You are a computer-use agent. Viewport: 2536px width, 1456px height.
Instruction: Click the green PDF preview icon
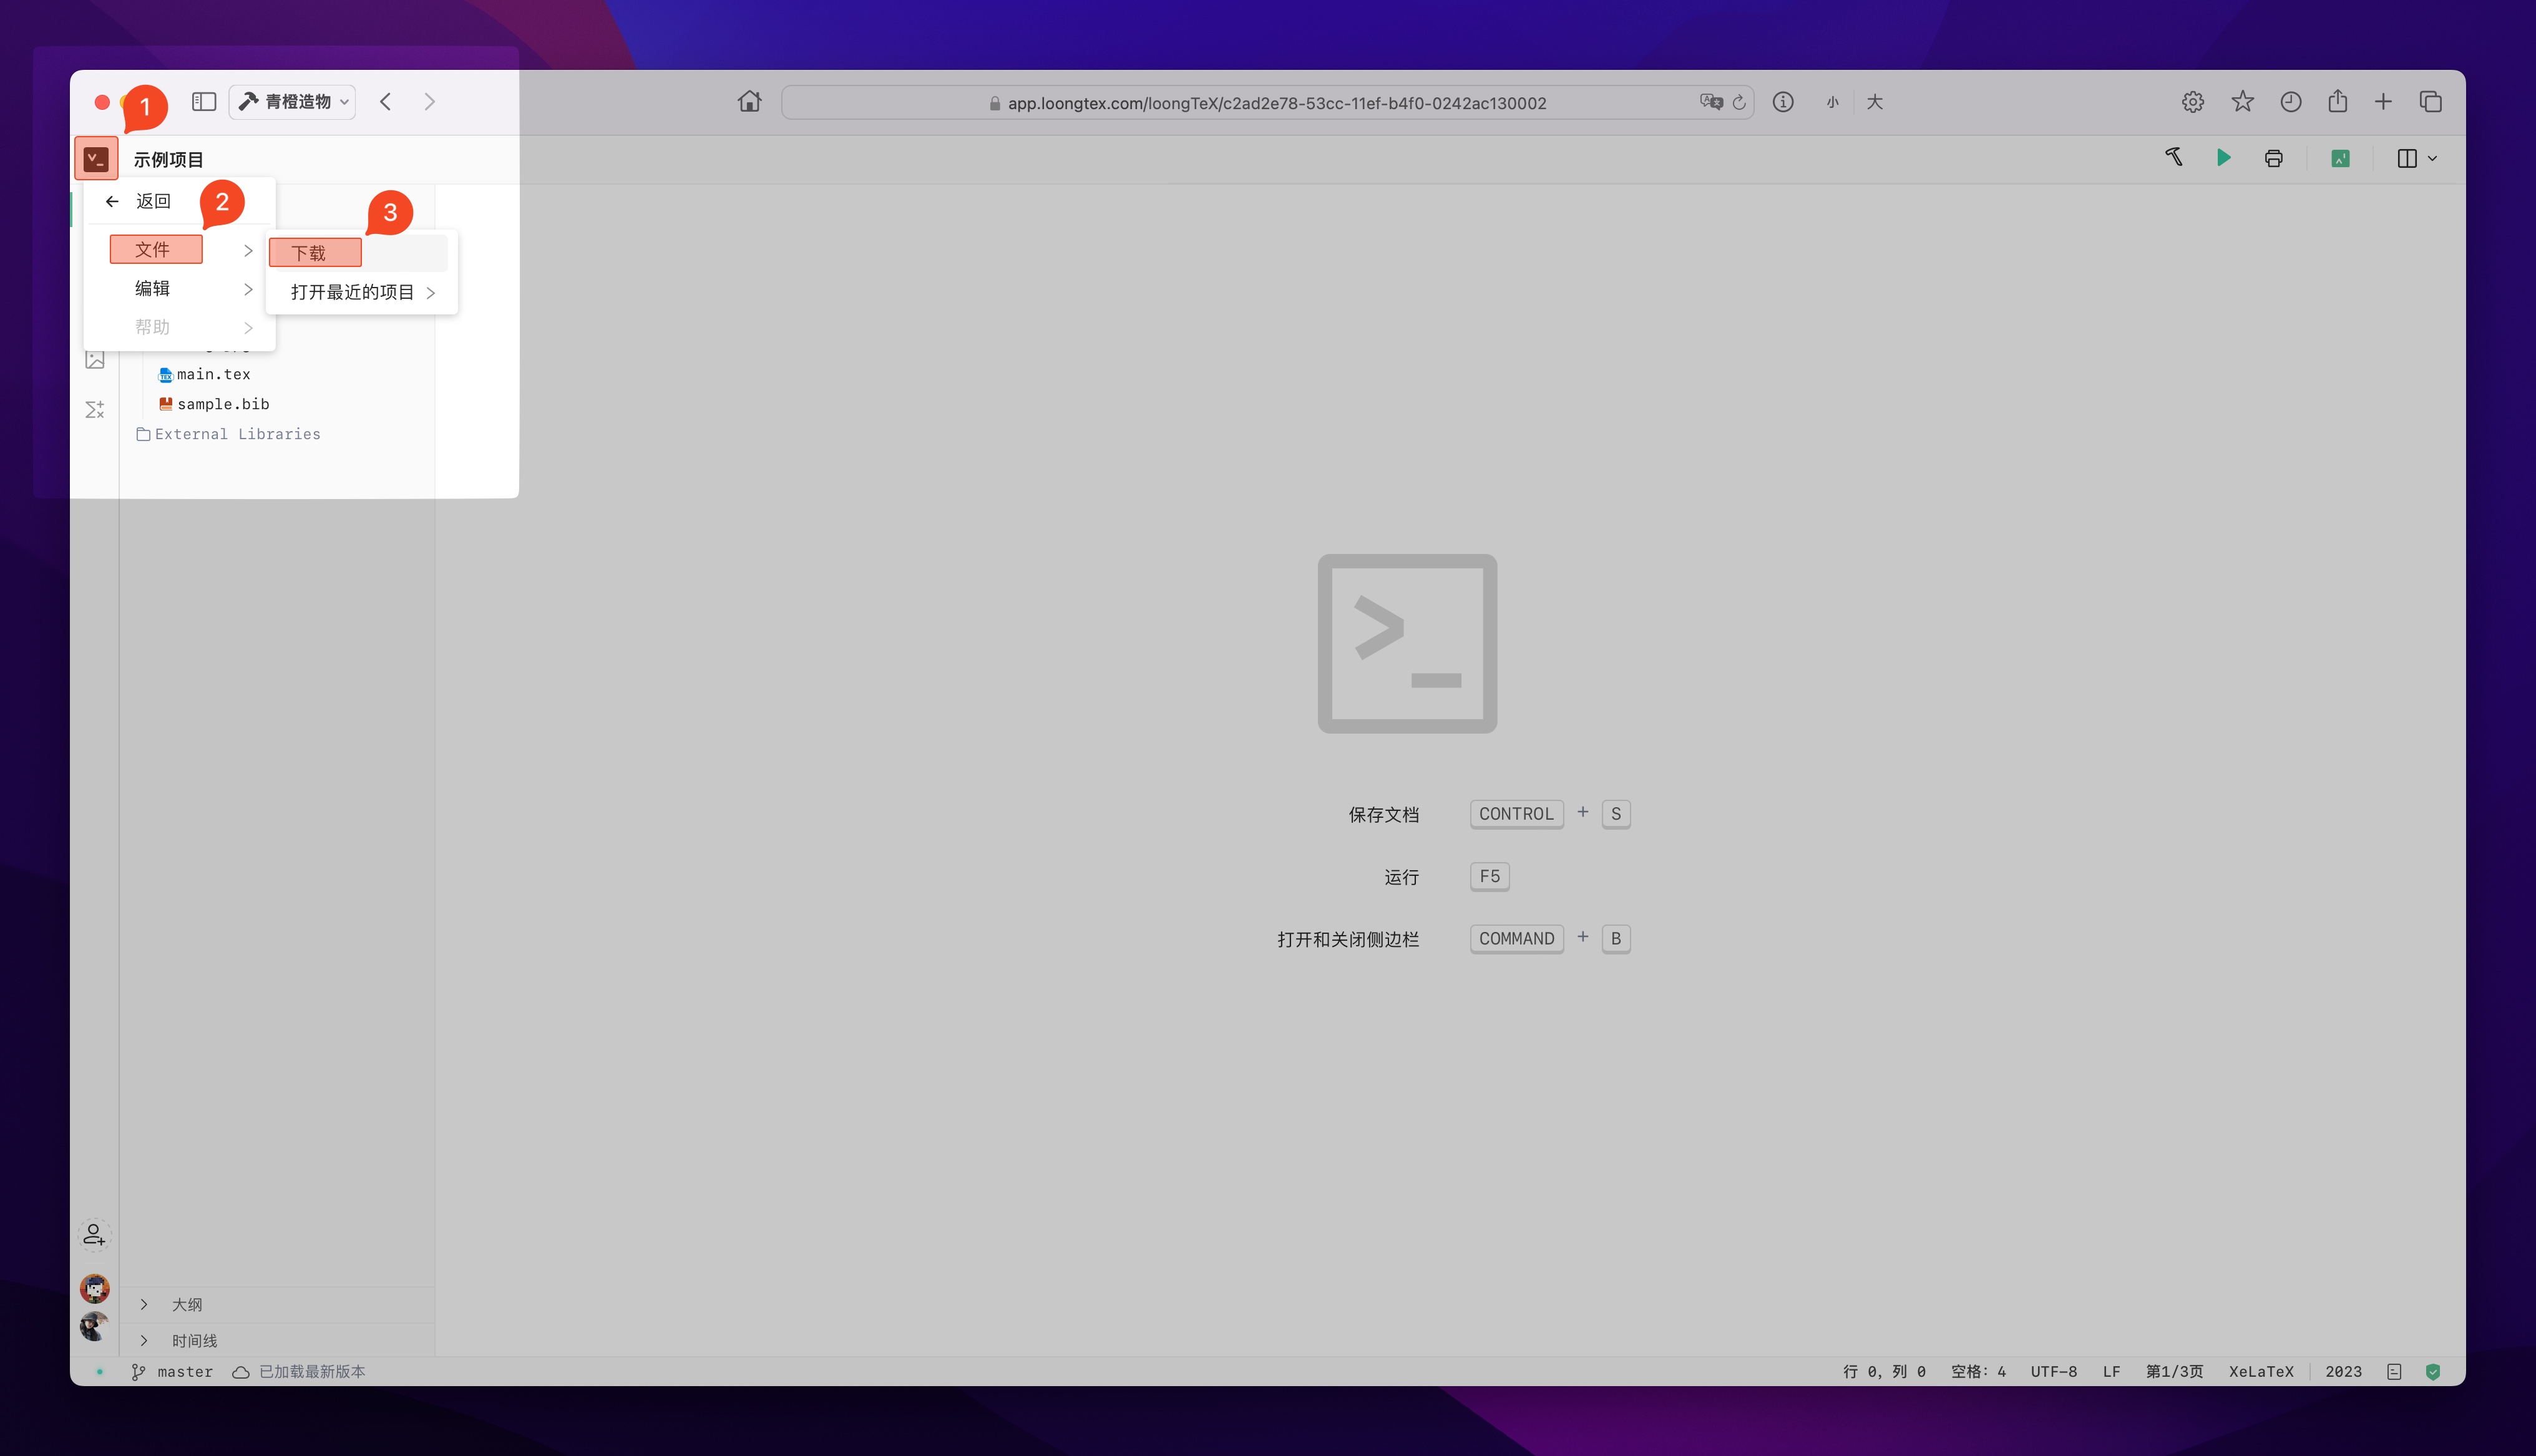point(2340,158)
